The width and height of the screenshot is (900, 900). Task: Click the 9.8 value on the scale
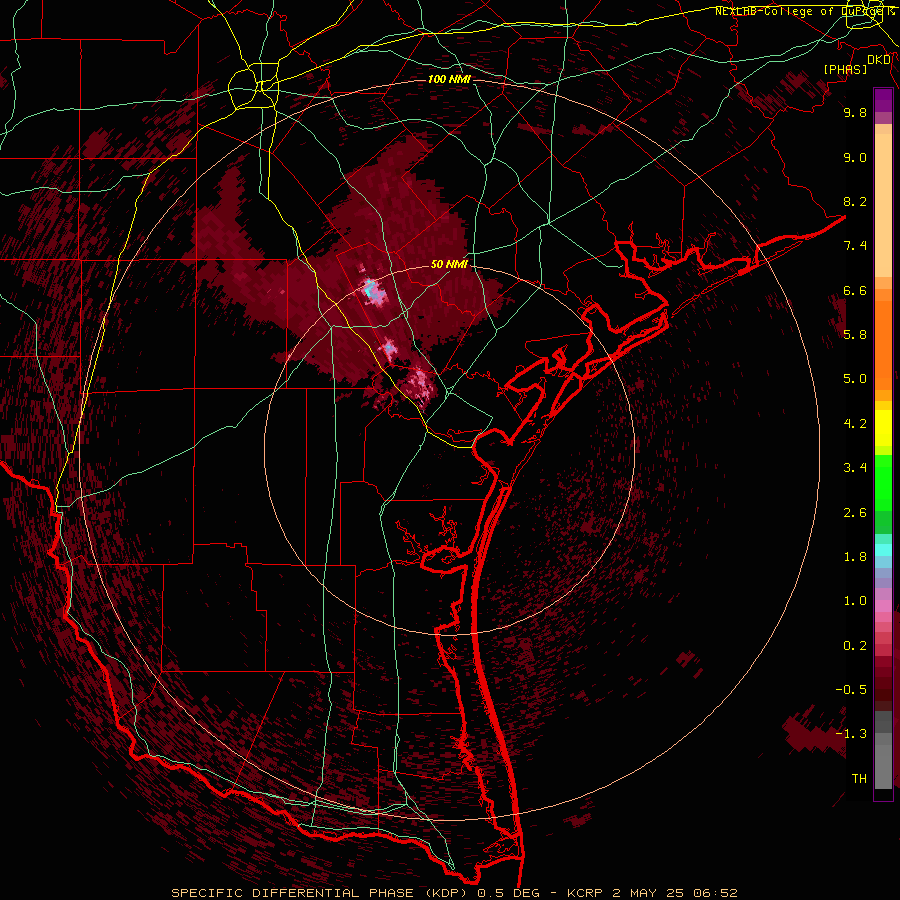(855, 112)
